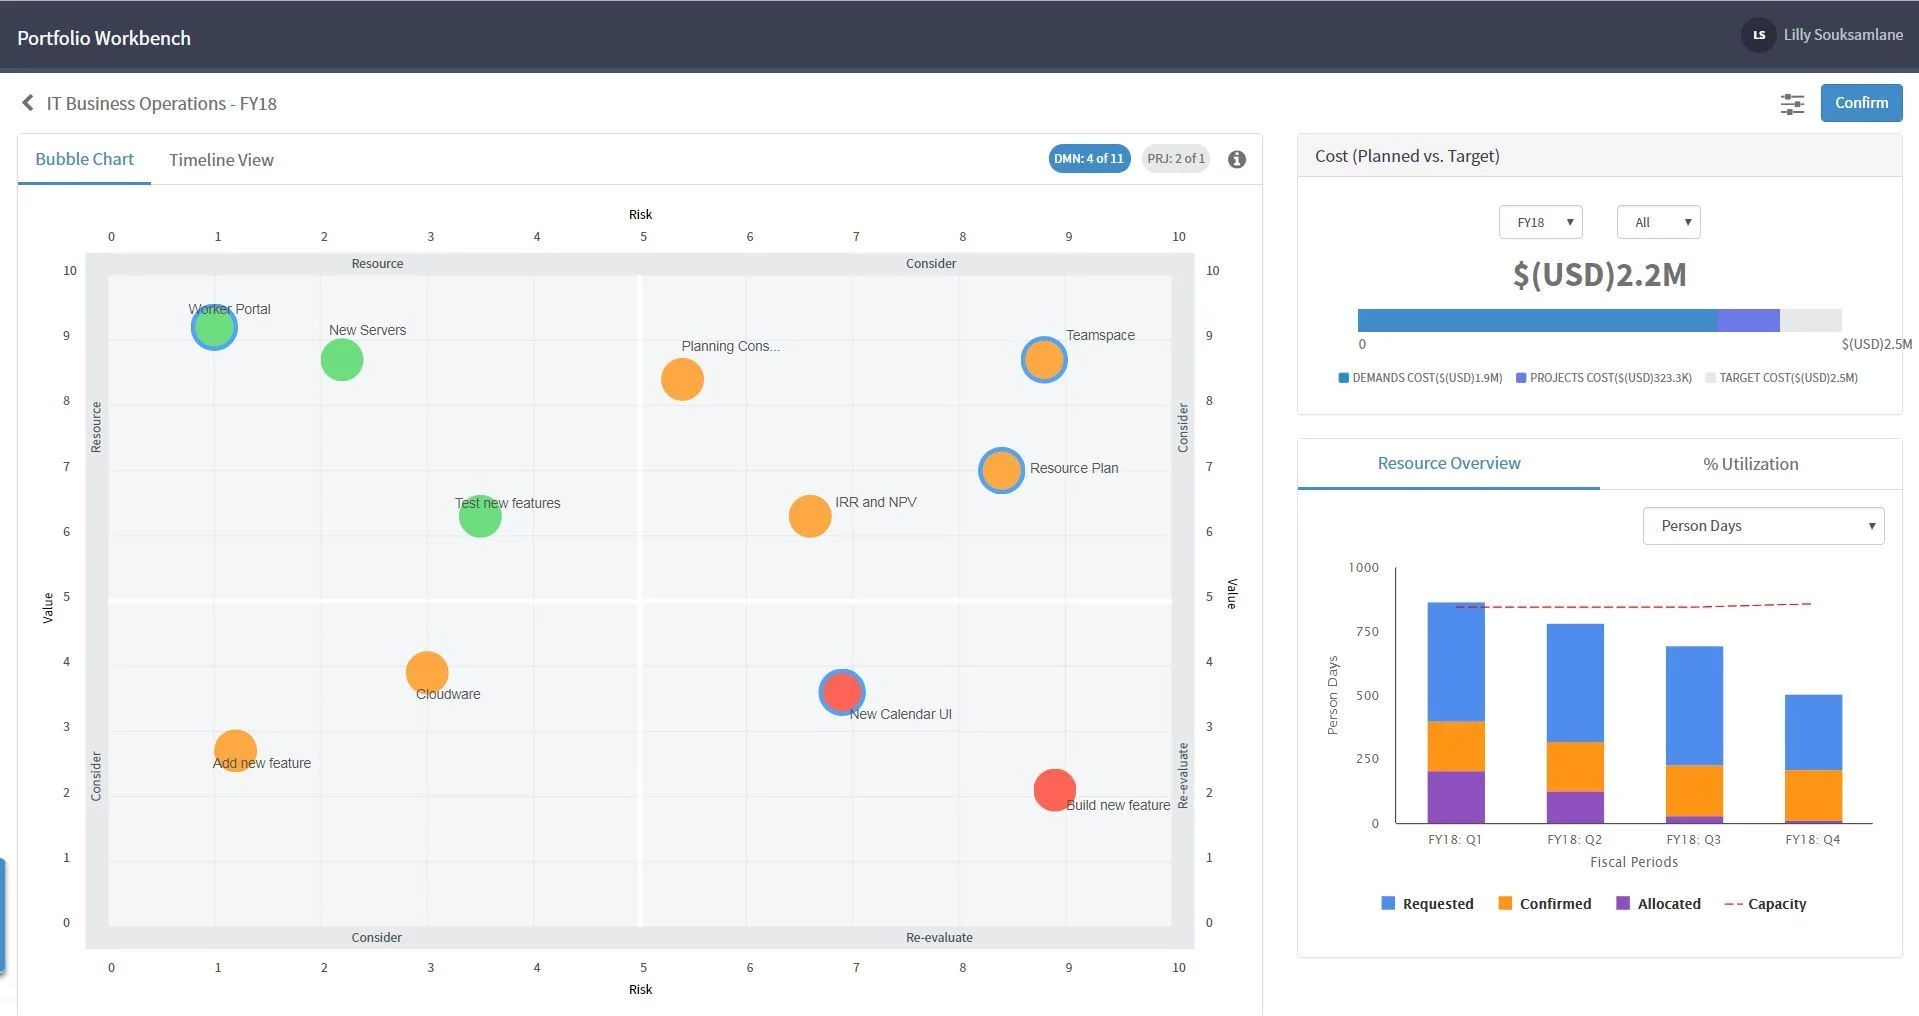Open the filter settings icon near Confirm
Image resolution: width=1919 pixels, height=1016 pixels.
point(1792,103)
